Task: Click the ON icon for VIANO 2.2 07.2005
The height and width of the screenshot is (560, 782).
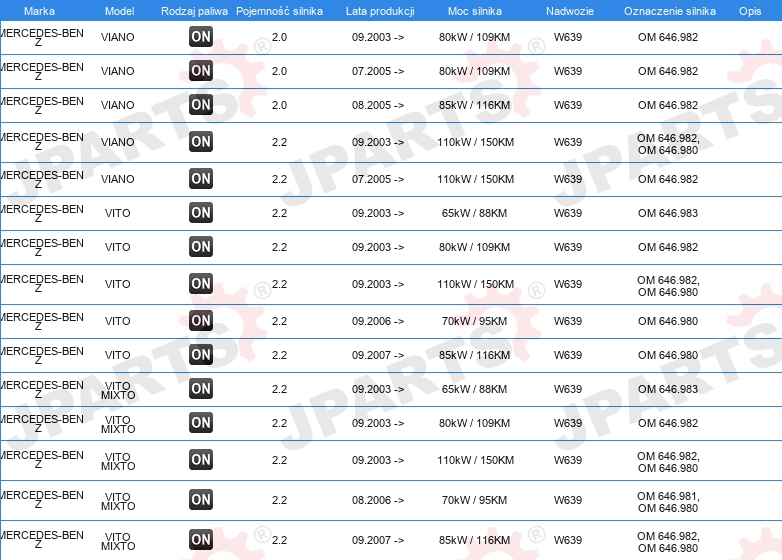Action: 201,179
